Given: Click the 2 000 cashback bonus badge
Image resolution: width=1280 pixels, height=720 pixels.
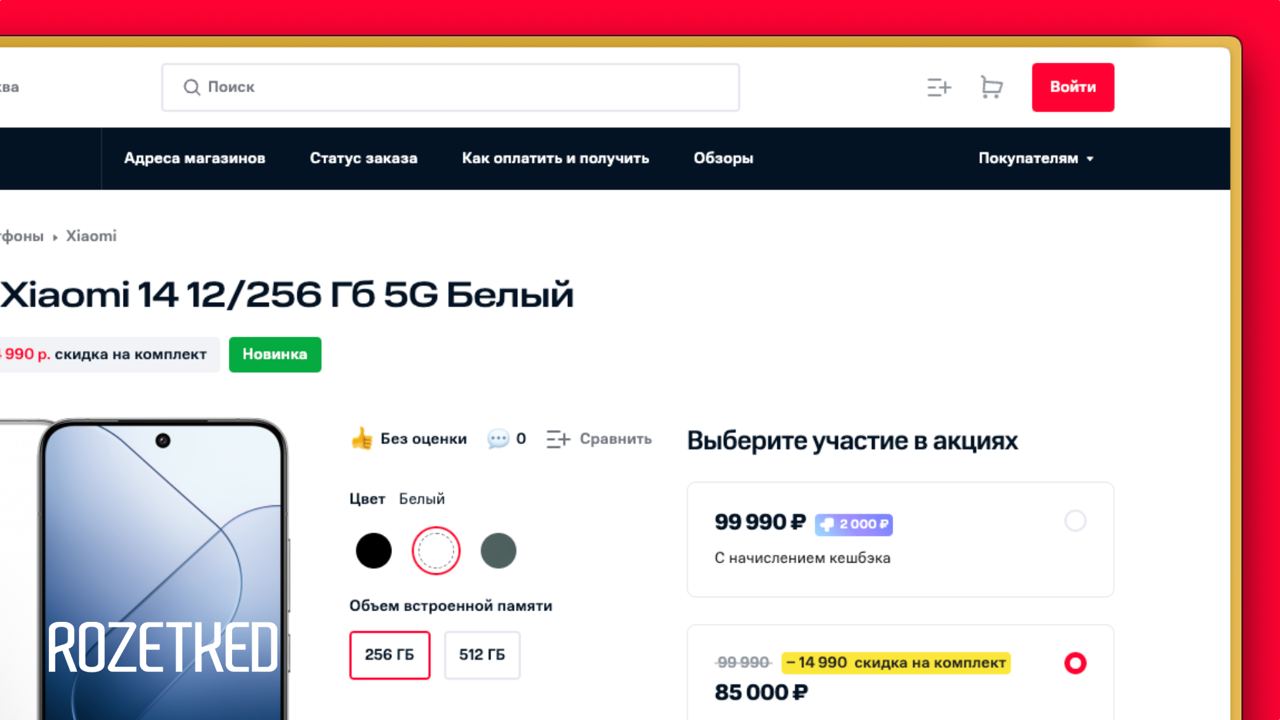Looking at the screenshot, I should [x=854, y=524].
